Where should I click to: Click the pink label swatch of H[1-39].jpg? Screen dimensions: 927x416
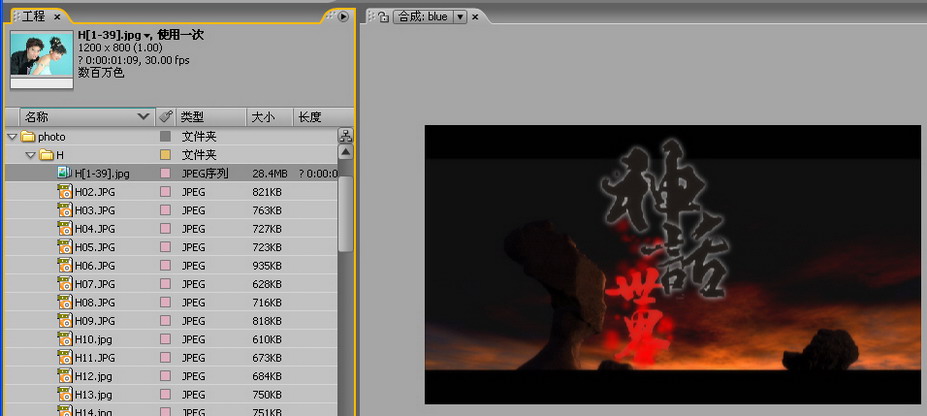[166, 174]
